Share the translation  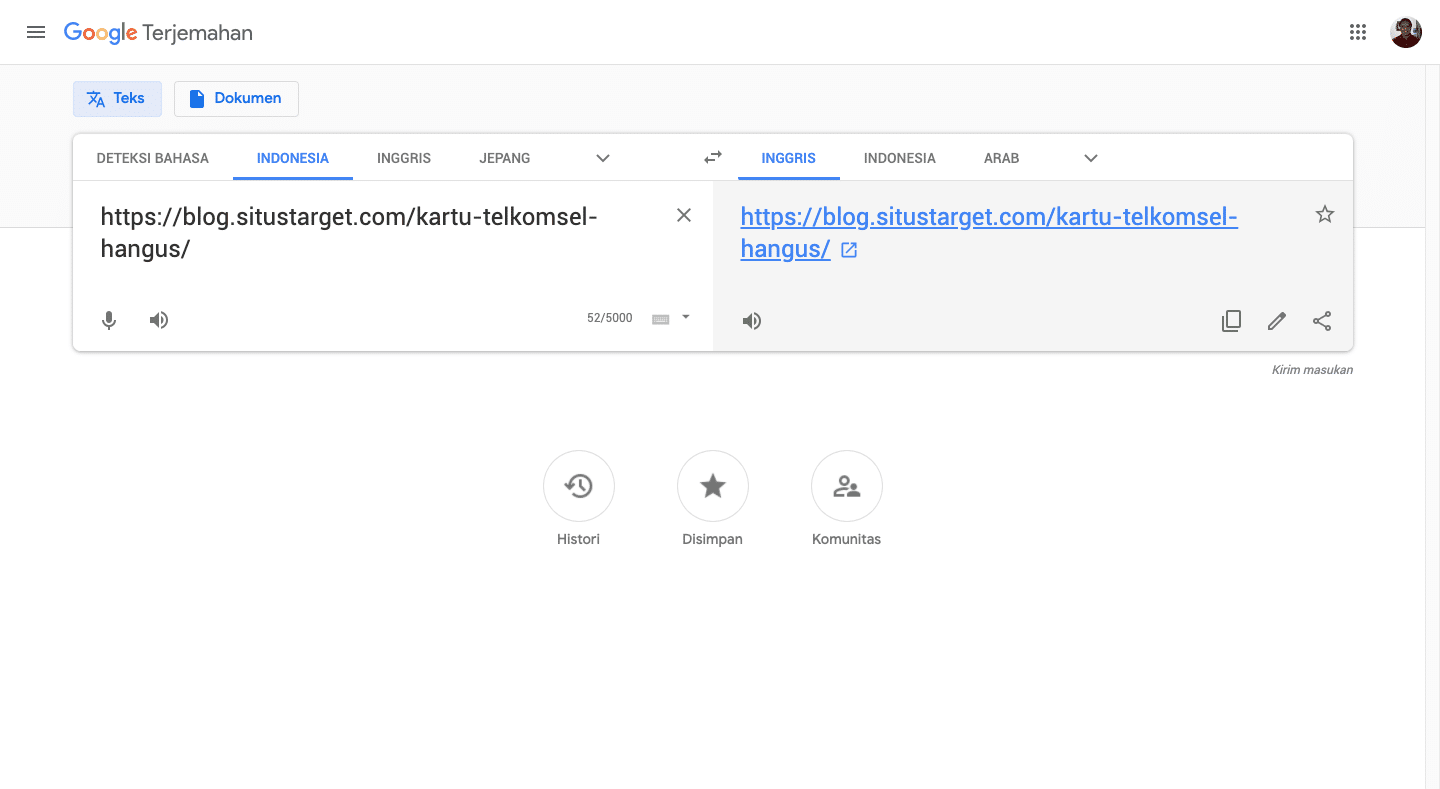point(1322,321)
